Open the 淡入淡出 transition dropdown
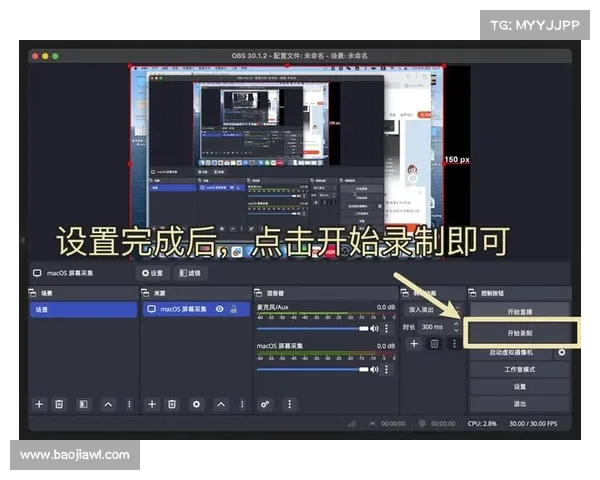600x480 pixels. coord(433,310)
